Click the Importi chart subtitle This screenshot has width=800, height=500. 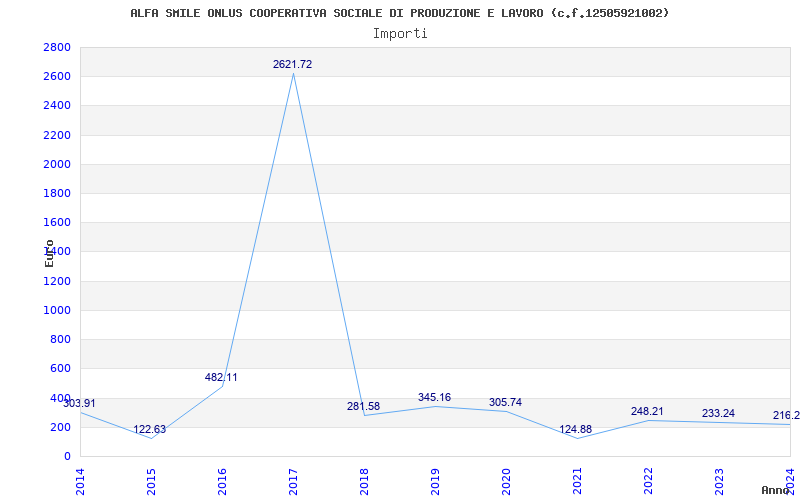[400, 34]
